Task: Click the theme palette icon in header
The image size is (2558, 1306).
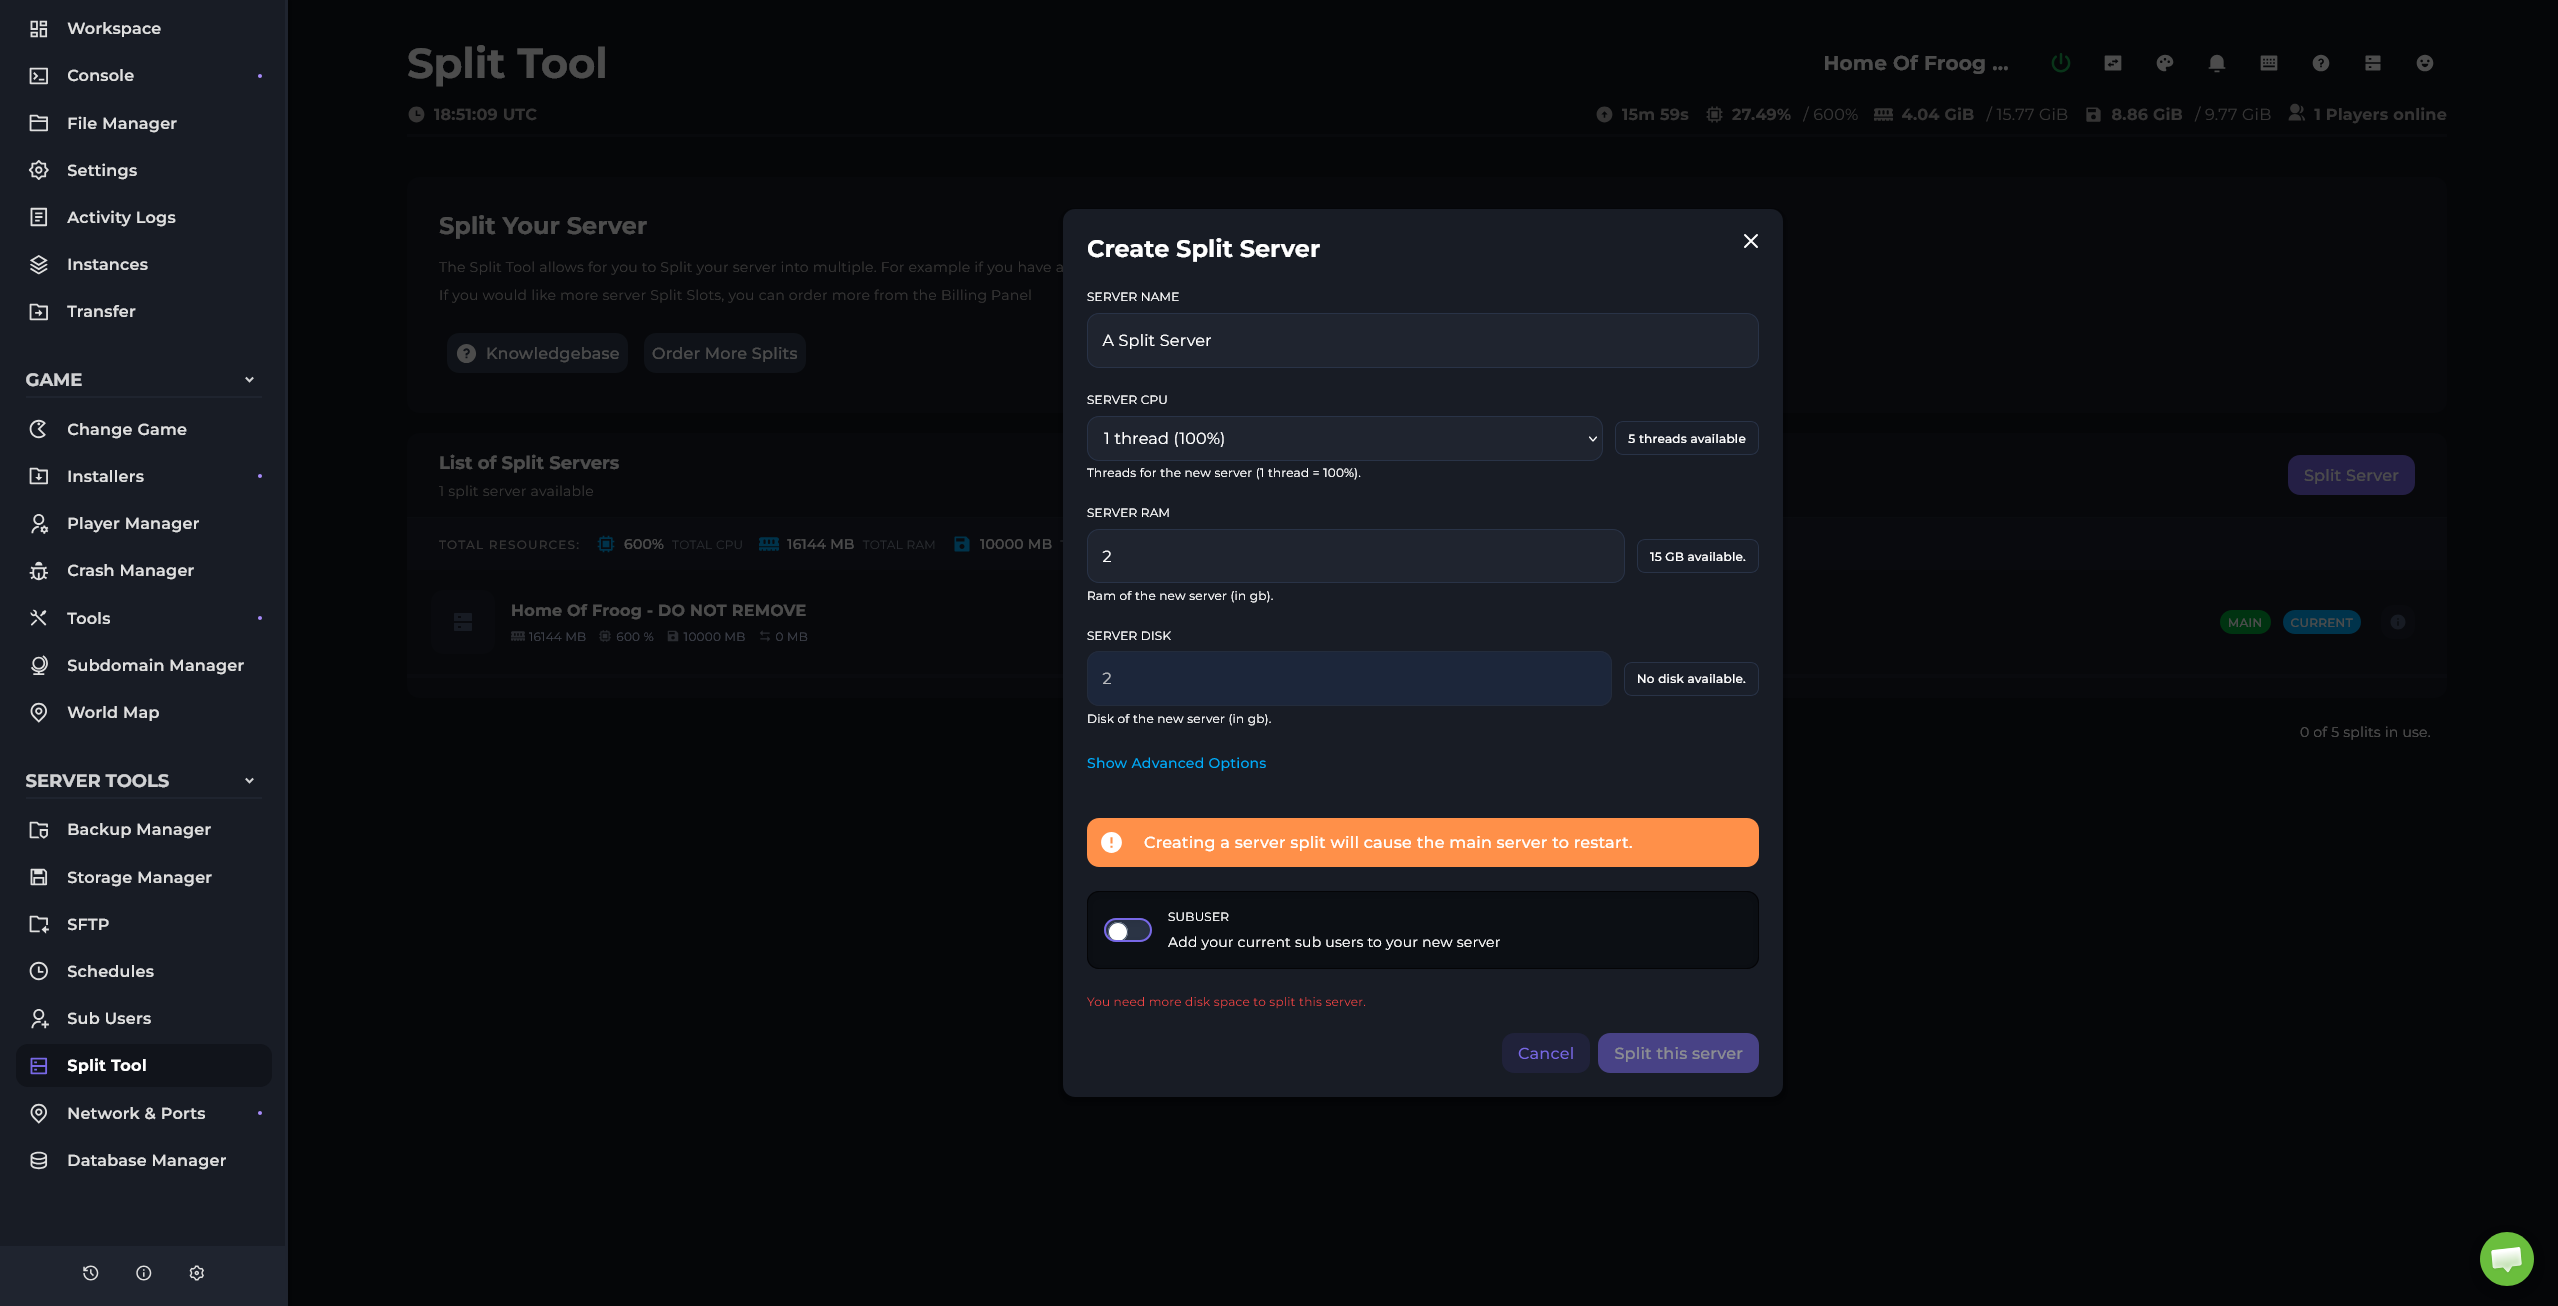Action: pos(2164,63)
